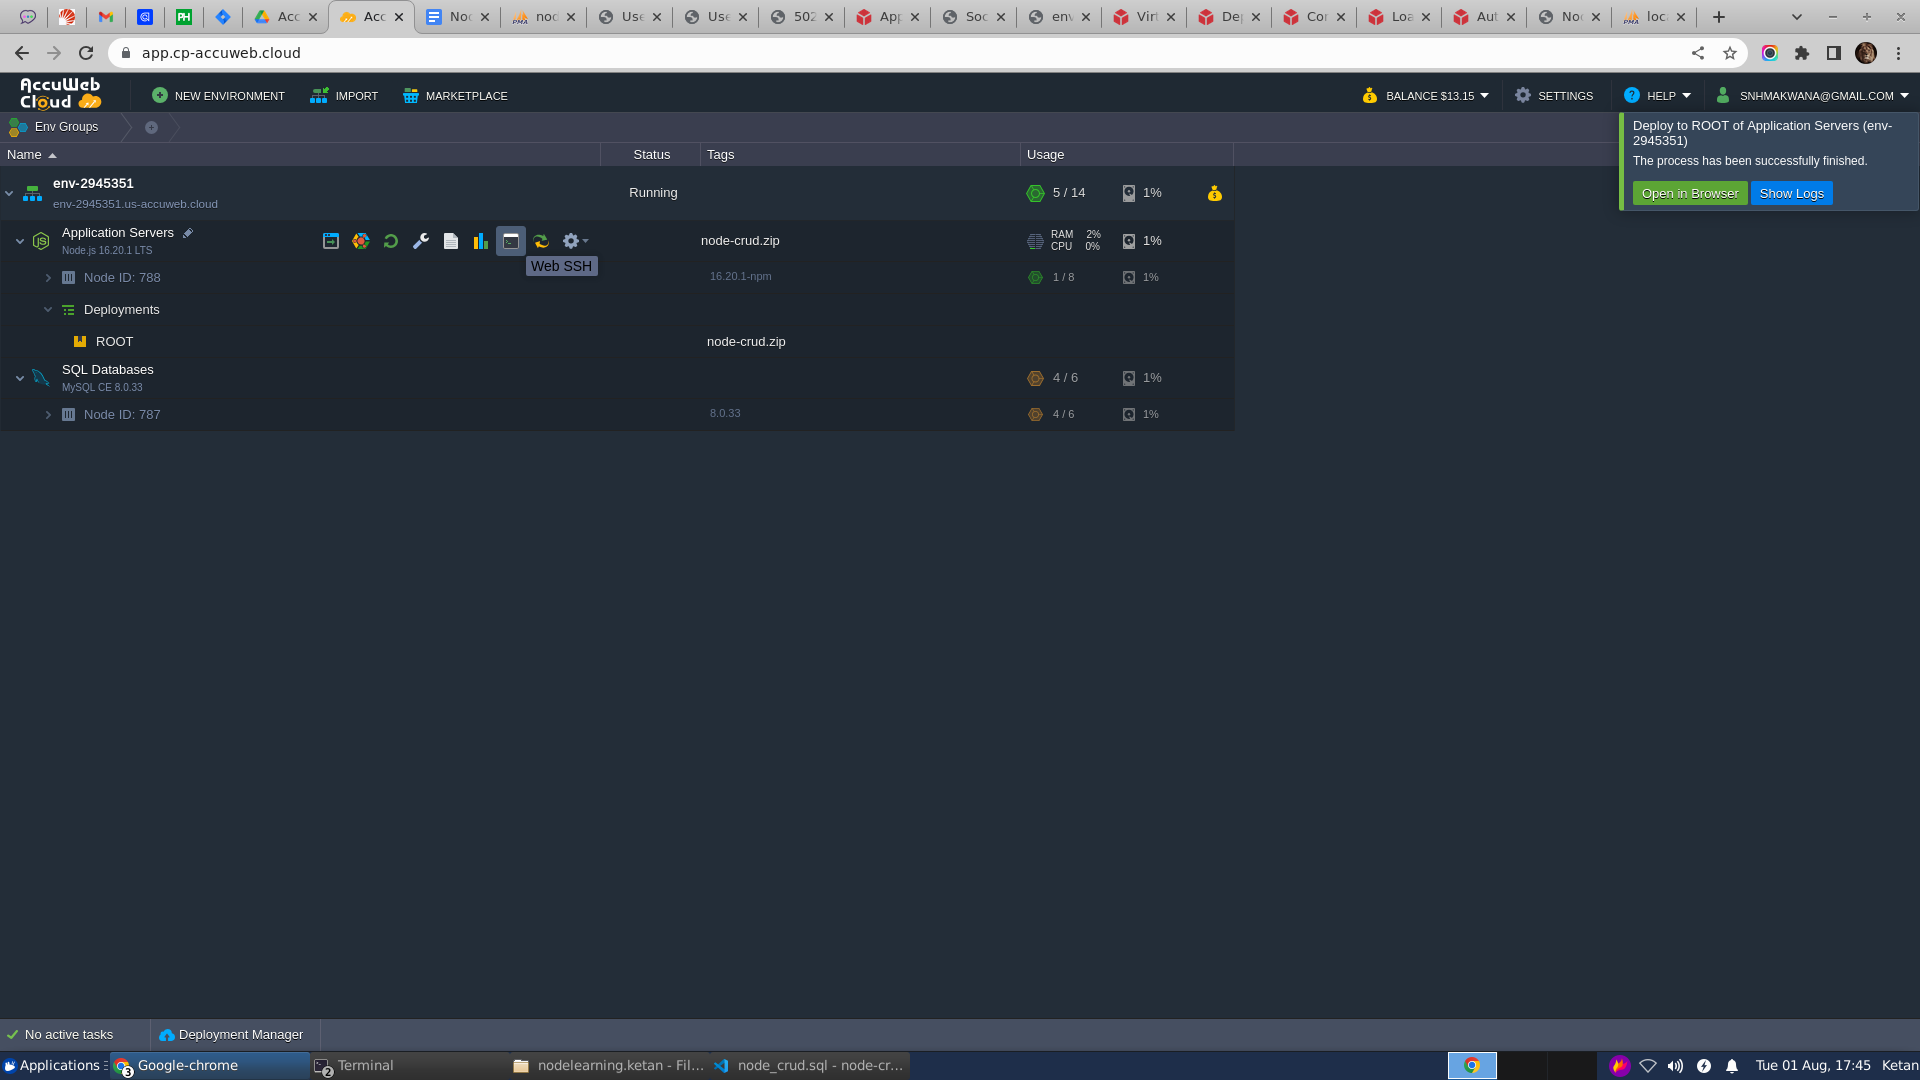The height and width of the screenshot is (1080, 1920).
Task: Click the Open in Browser button
Action: tap(1689, 194)
